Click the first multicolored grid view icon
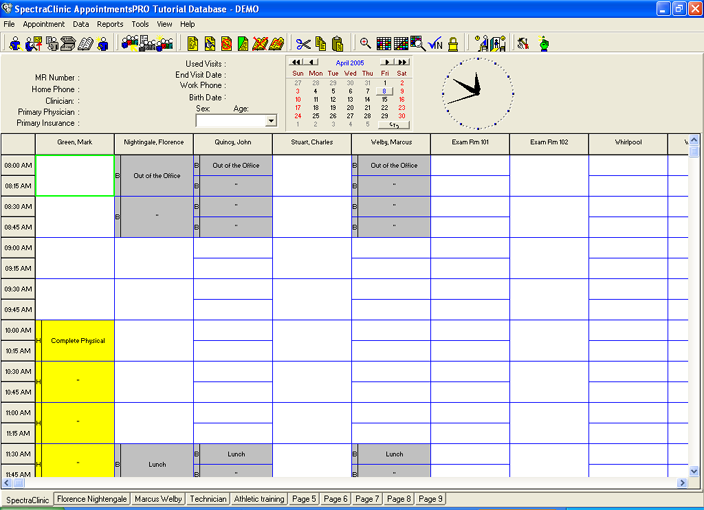The height and width of the screenshot is (510, 704). (x=383, y=44)
